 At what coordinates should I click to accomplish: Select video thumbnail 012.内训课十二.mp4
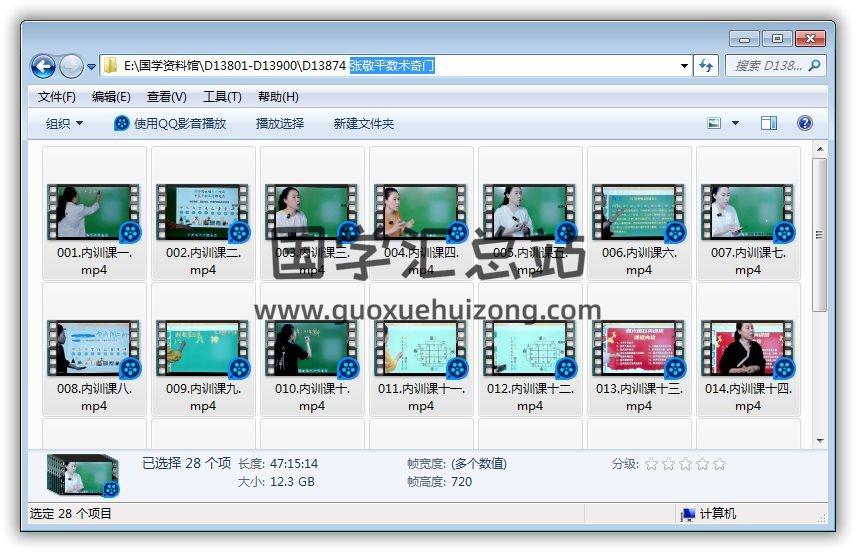tap(530, 348)
